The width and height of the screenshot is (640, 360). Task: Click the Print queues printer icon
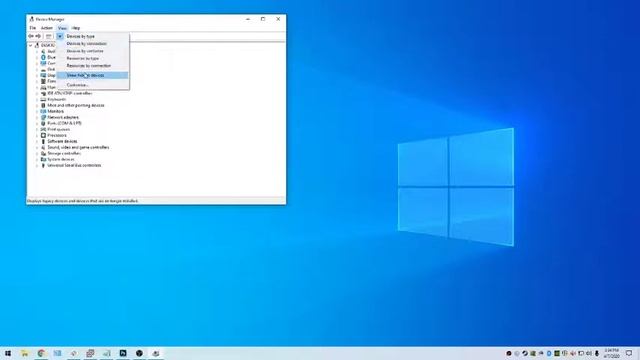(43, 129)
